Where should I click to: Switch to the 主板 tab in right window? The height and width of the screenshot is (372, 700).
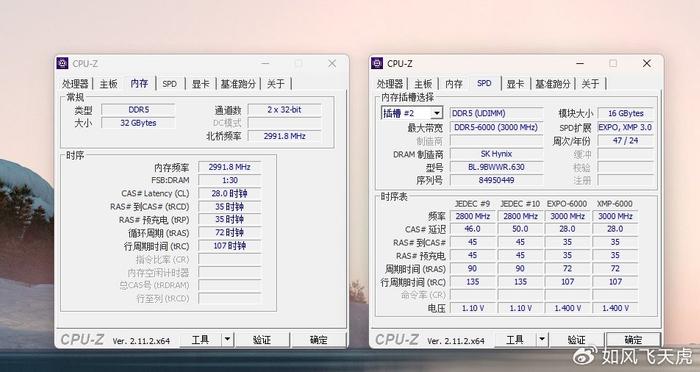pyautogui.click(x=423, y=84)
